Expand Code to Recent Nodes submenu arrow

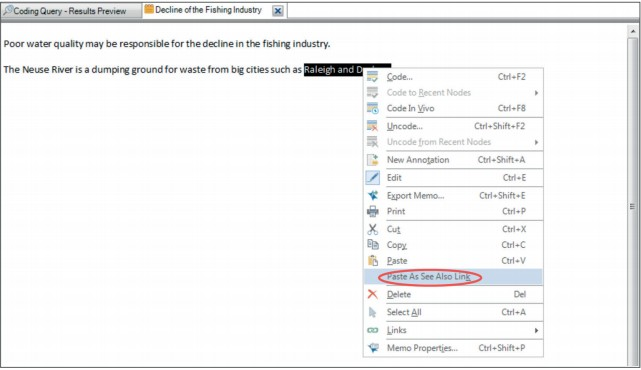tap(536, 93)
